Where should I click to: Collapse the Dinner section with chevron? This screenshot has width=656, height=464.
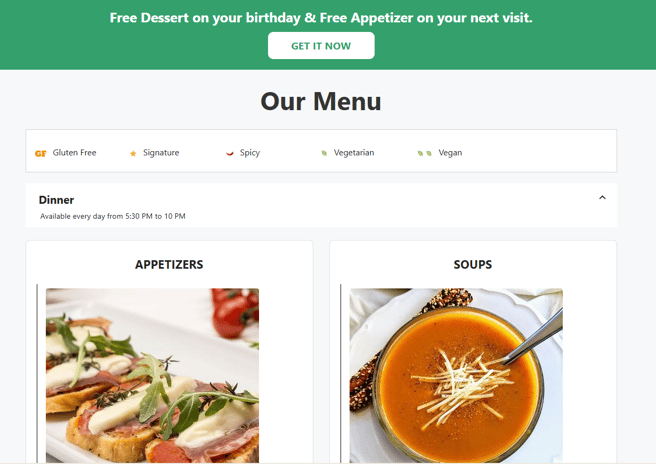[602, 197]
